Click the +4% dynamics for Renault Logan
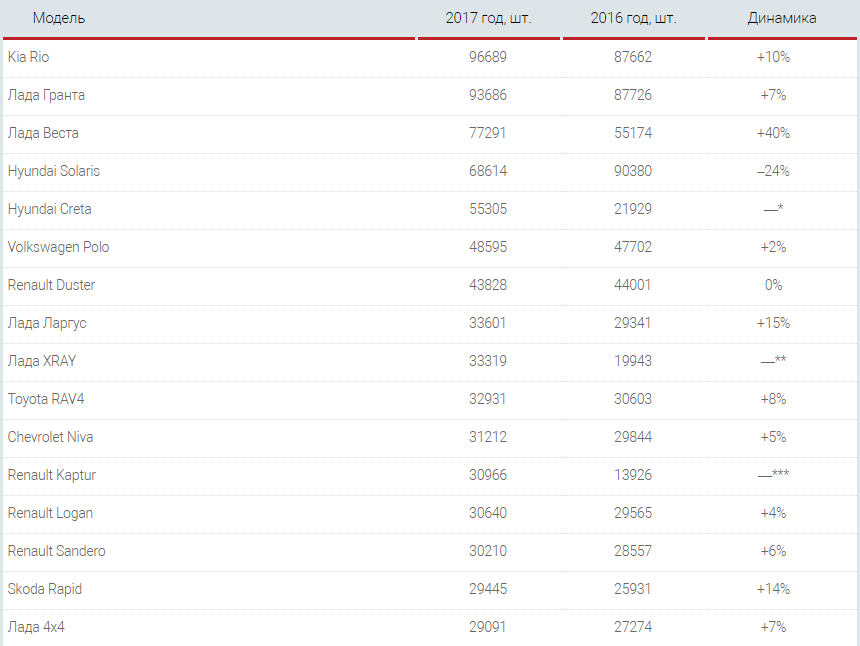The image size is (860, 646). point(773,513)
